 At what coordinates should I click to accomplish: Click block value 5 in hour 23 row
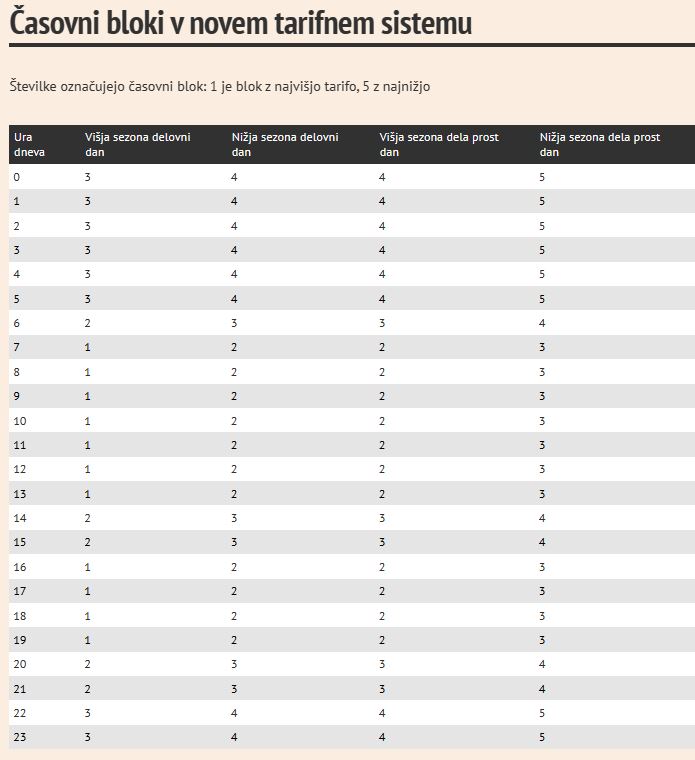(x=542, y=737)
